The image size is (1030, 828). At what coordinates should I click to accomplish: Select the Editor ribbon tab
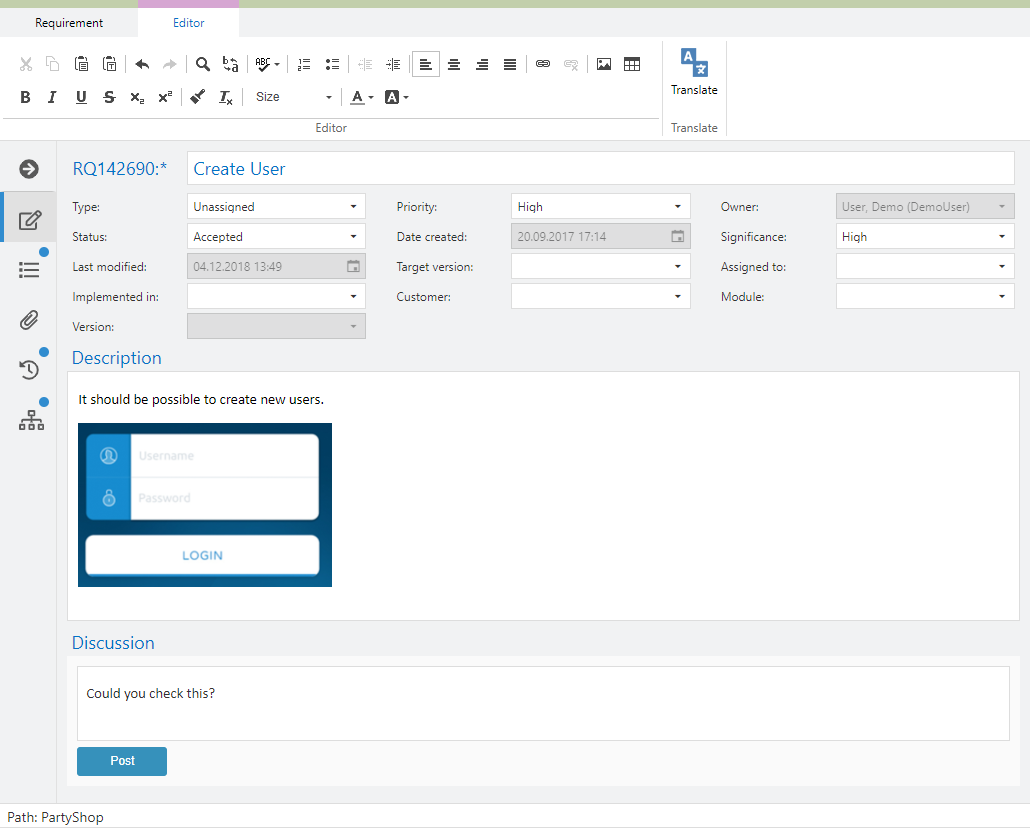point(189,23)
